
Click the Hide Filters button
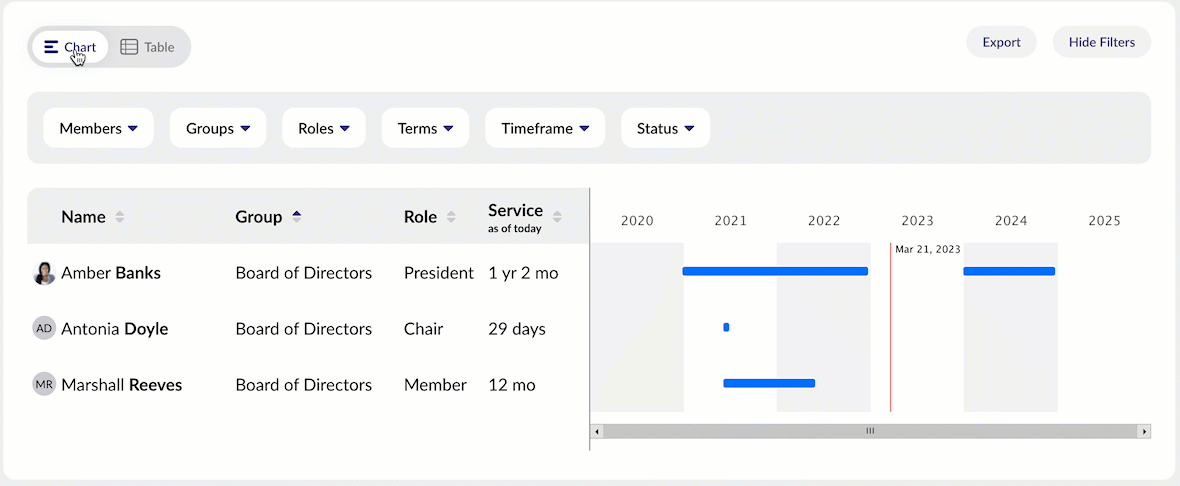pyautogui.click(x=1101, y=42)
